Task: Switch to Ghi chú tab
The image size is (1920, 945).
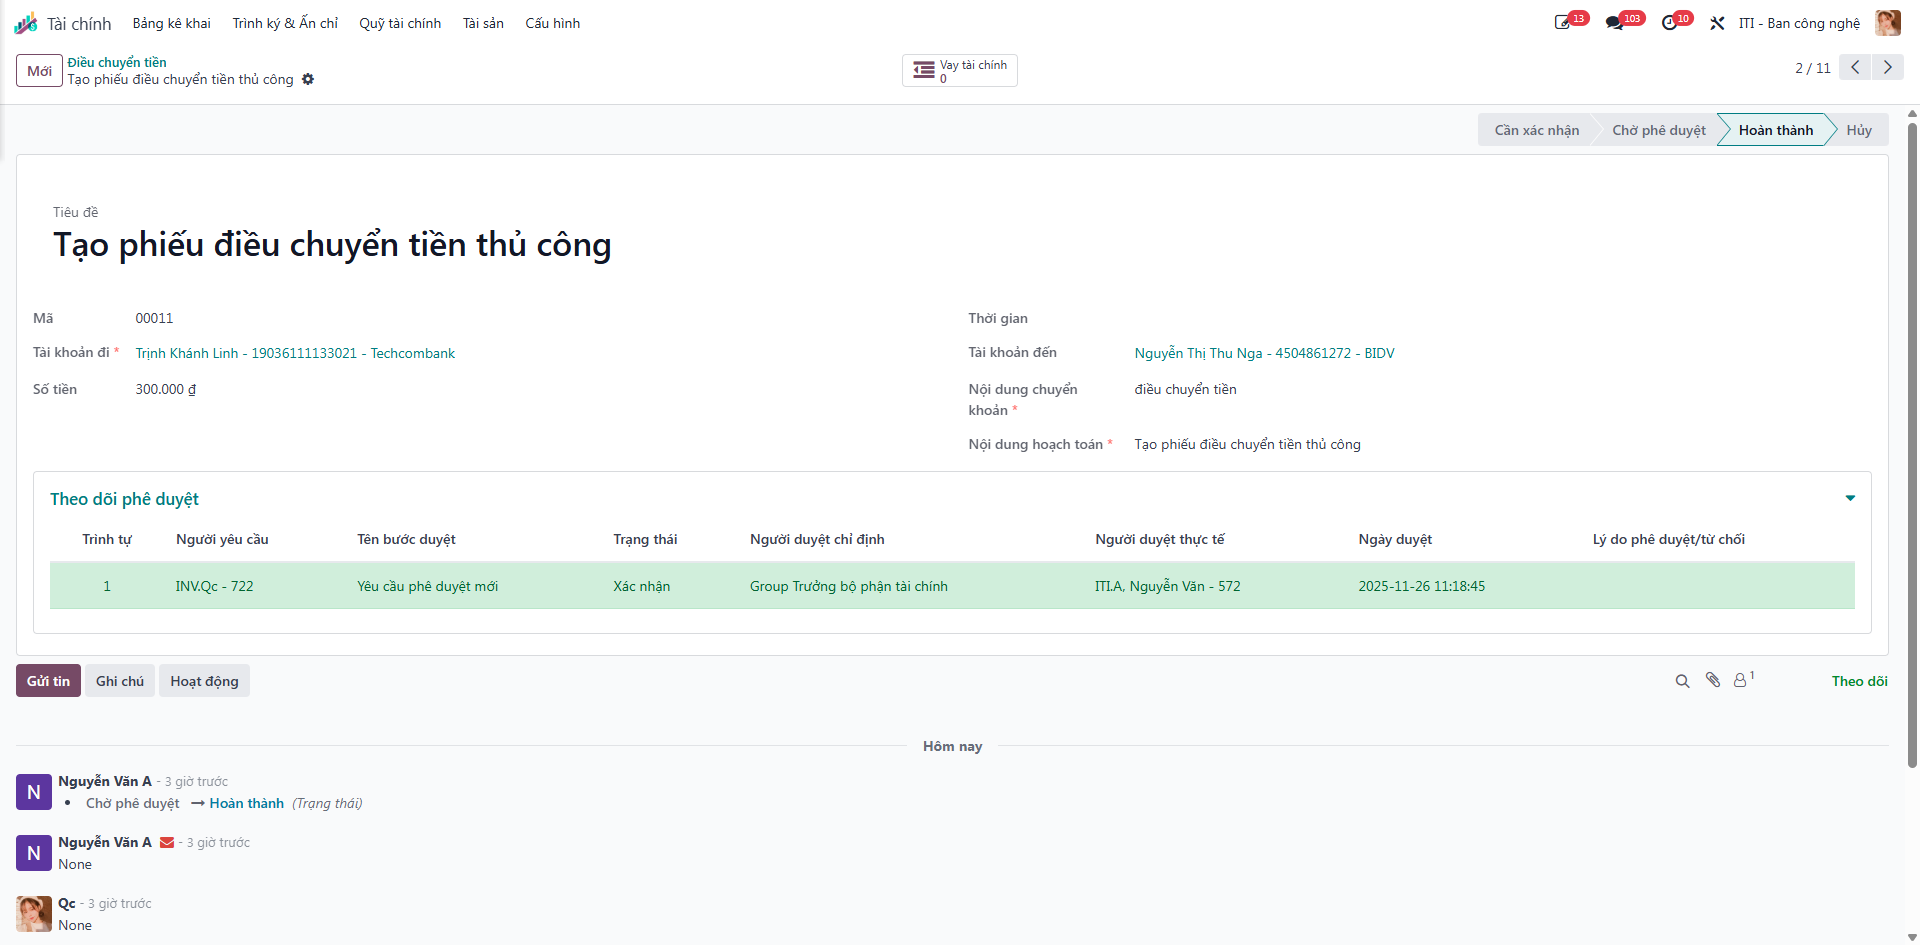Action: tap(120, 681)
